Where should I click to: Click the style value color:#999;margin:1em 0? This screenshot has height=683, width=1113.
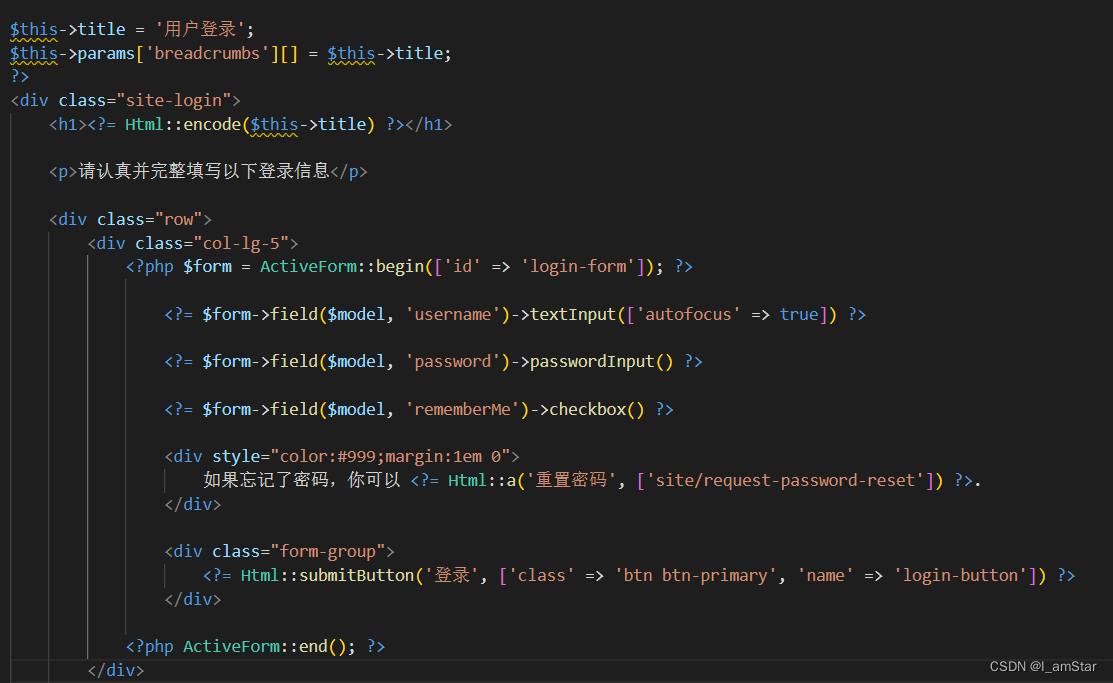click(x=390, y=457)
